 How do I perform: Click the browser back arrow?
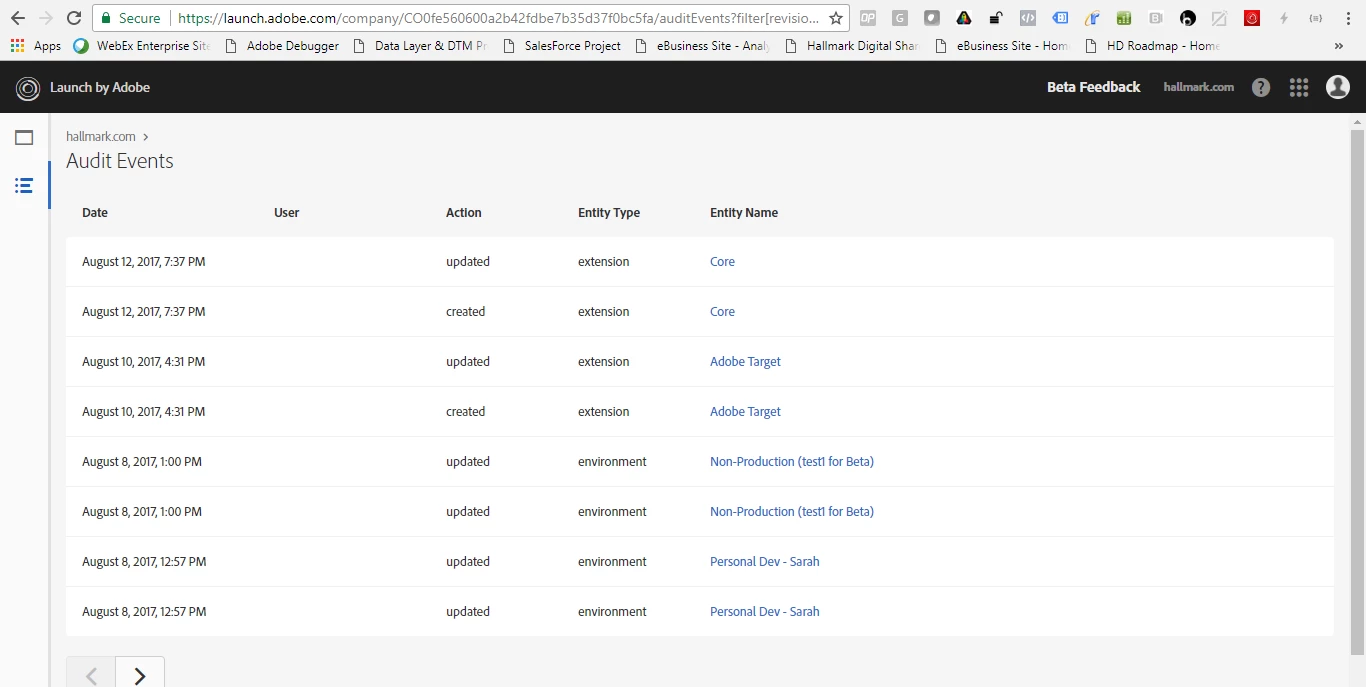pyautogui.click(x=18, y=18)
